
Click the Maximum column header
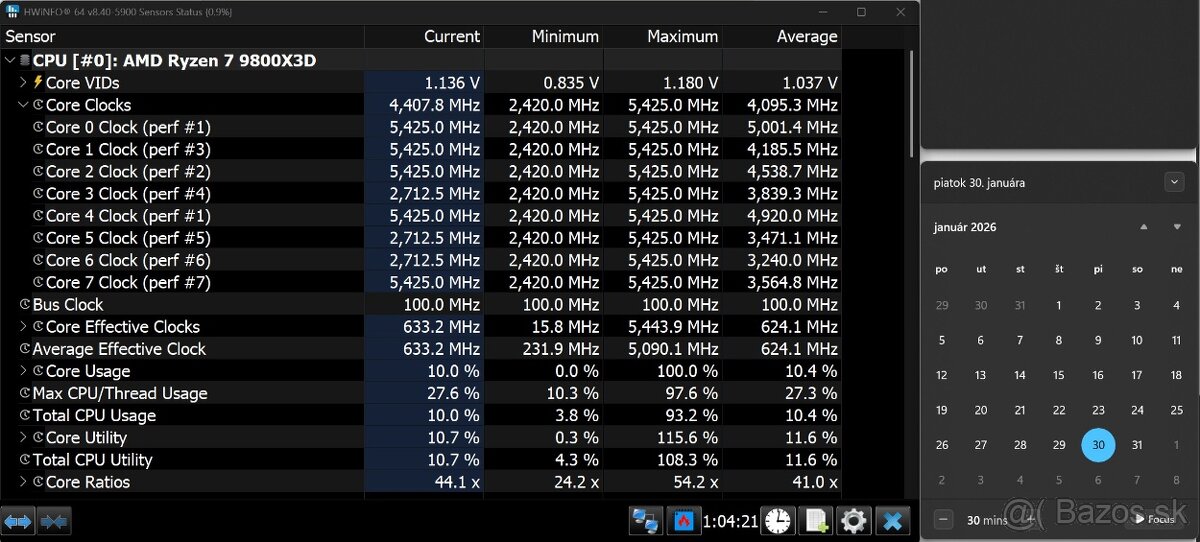tap(663, 36)
